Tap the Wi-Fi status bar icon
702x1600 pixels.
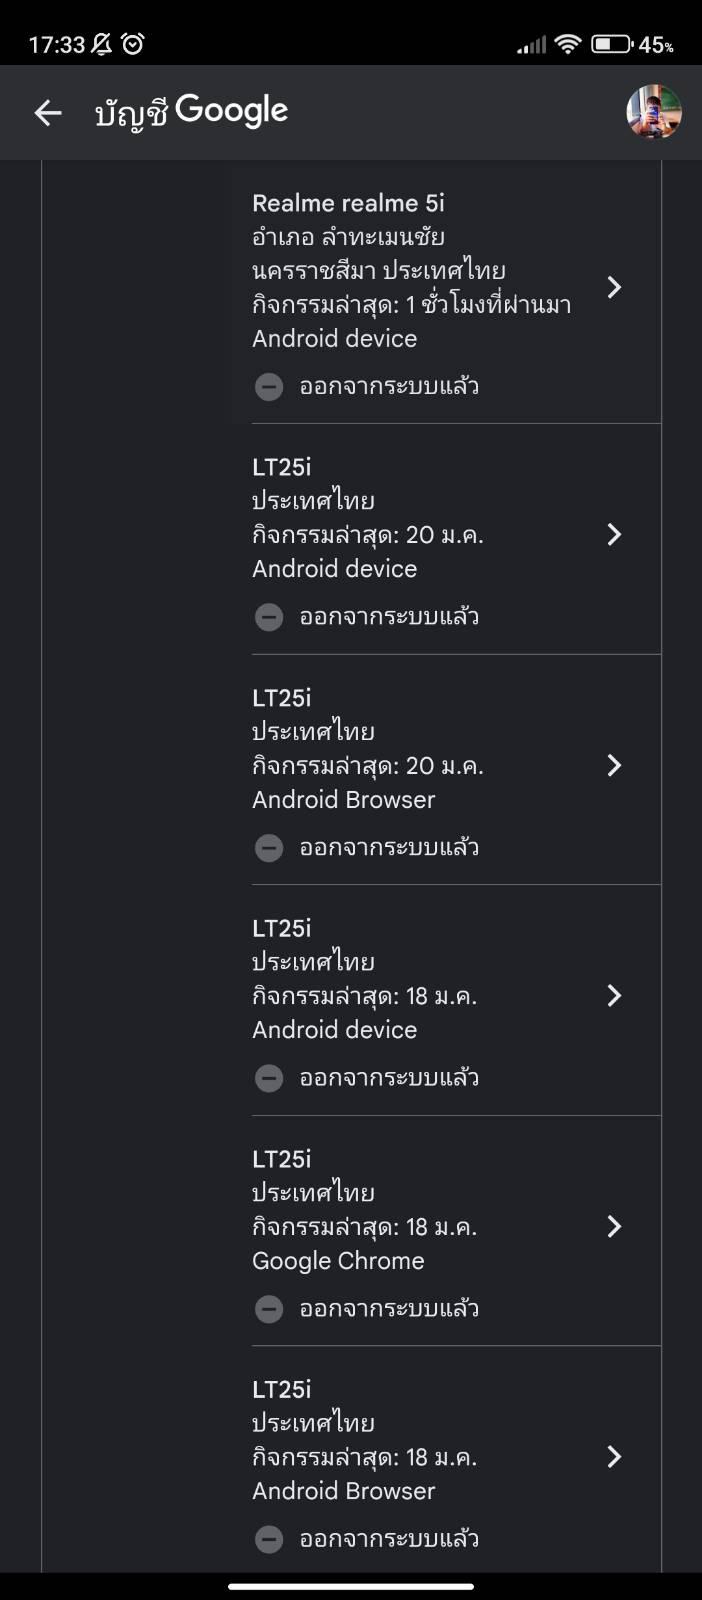568,44
